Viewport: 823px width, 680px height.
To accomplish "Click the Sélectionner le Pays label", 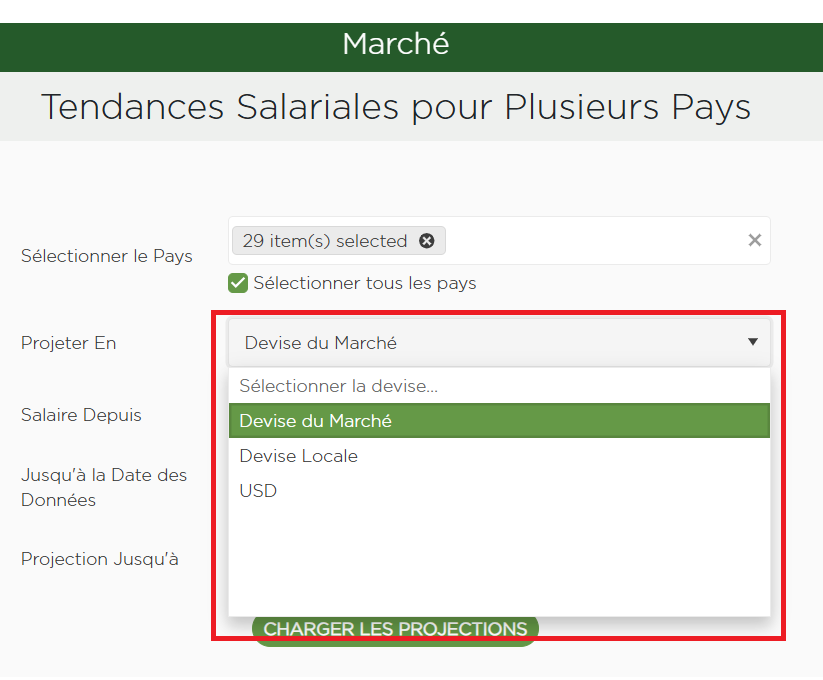I will [107, 256].
